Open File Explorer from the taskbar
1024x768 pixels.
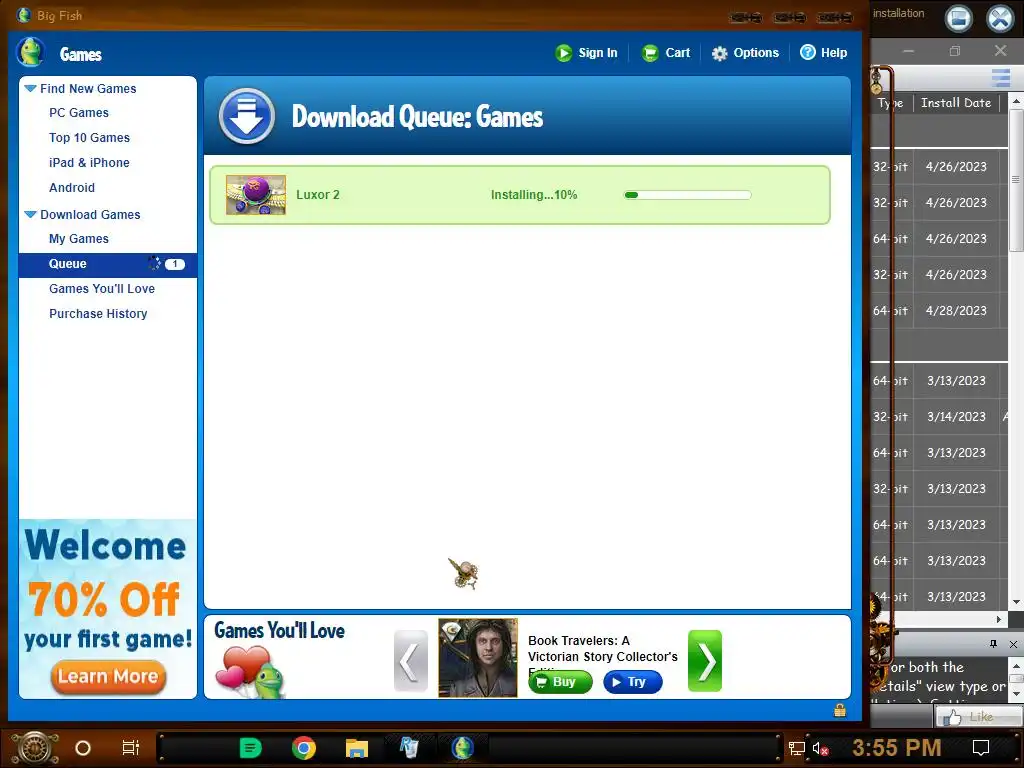[357, 748]
